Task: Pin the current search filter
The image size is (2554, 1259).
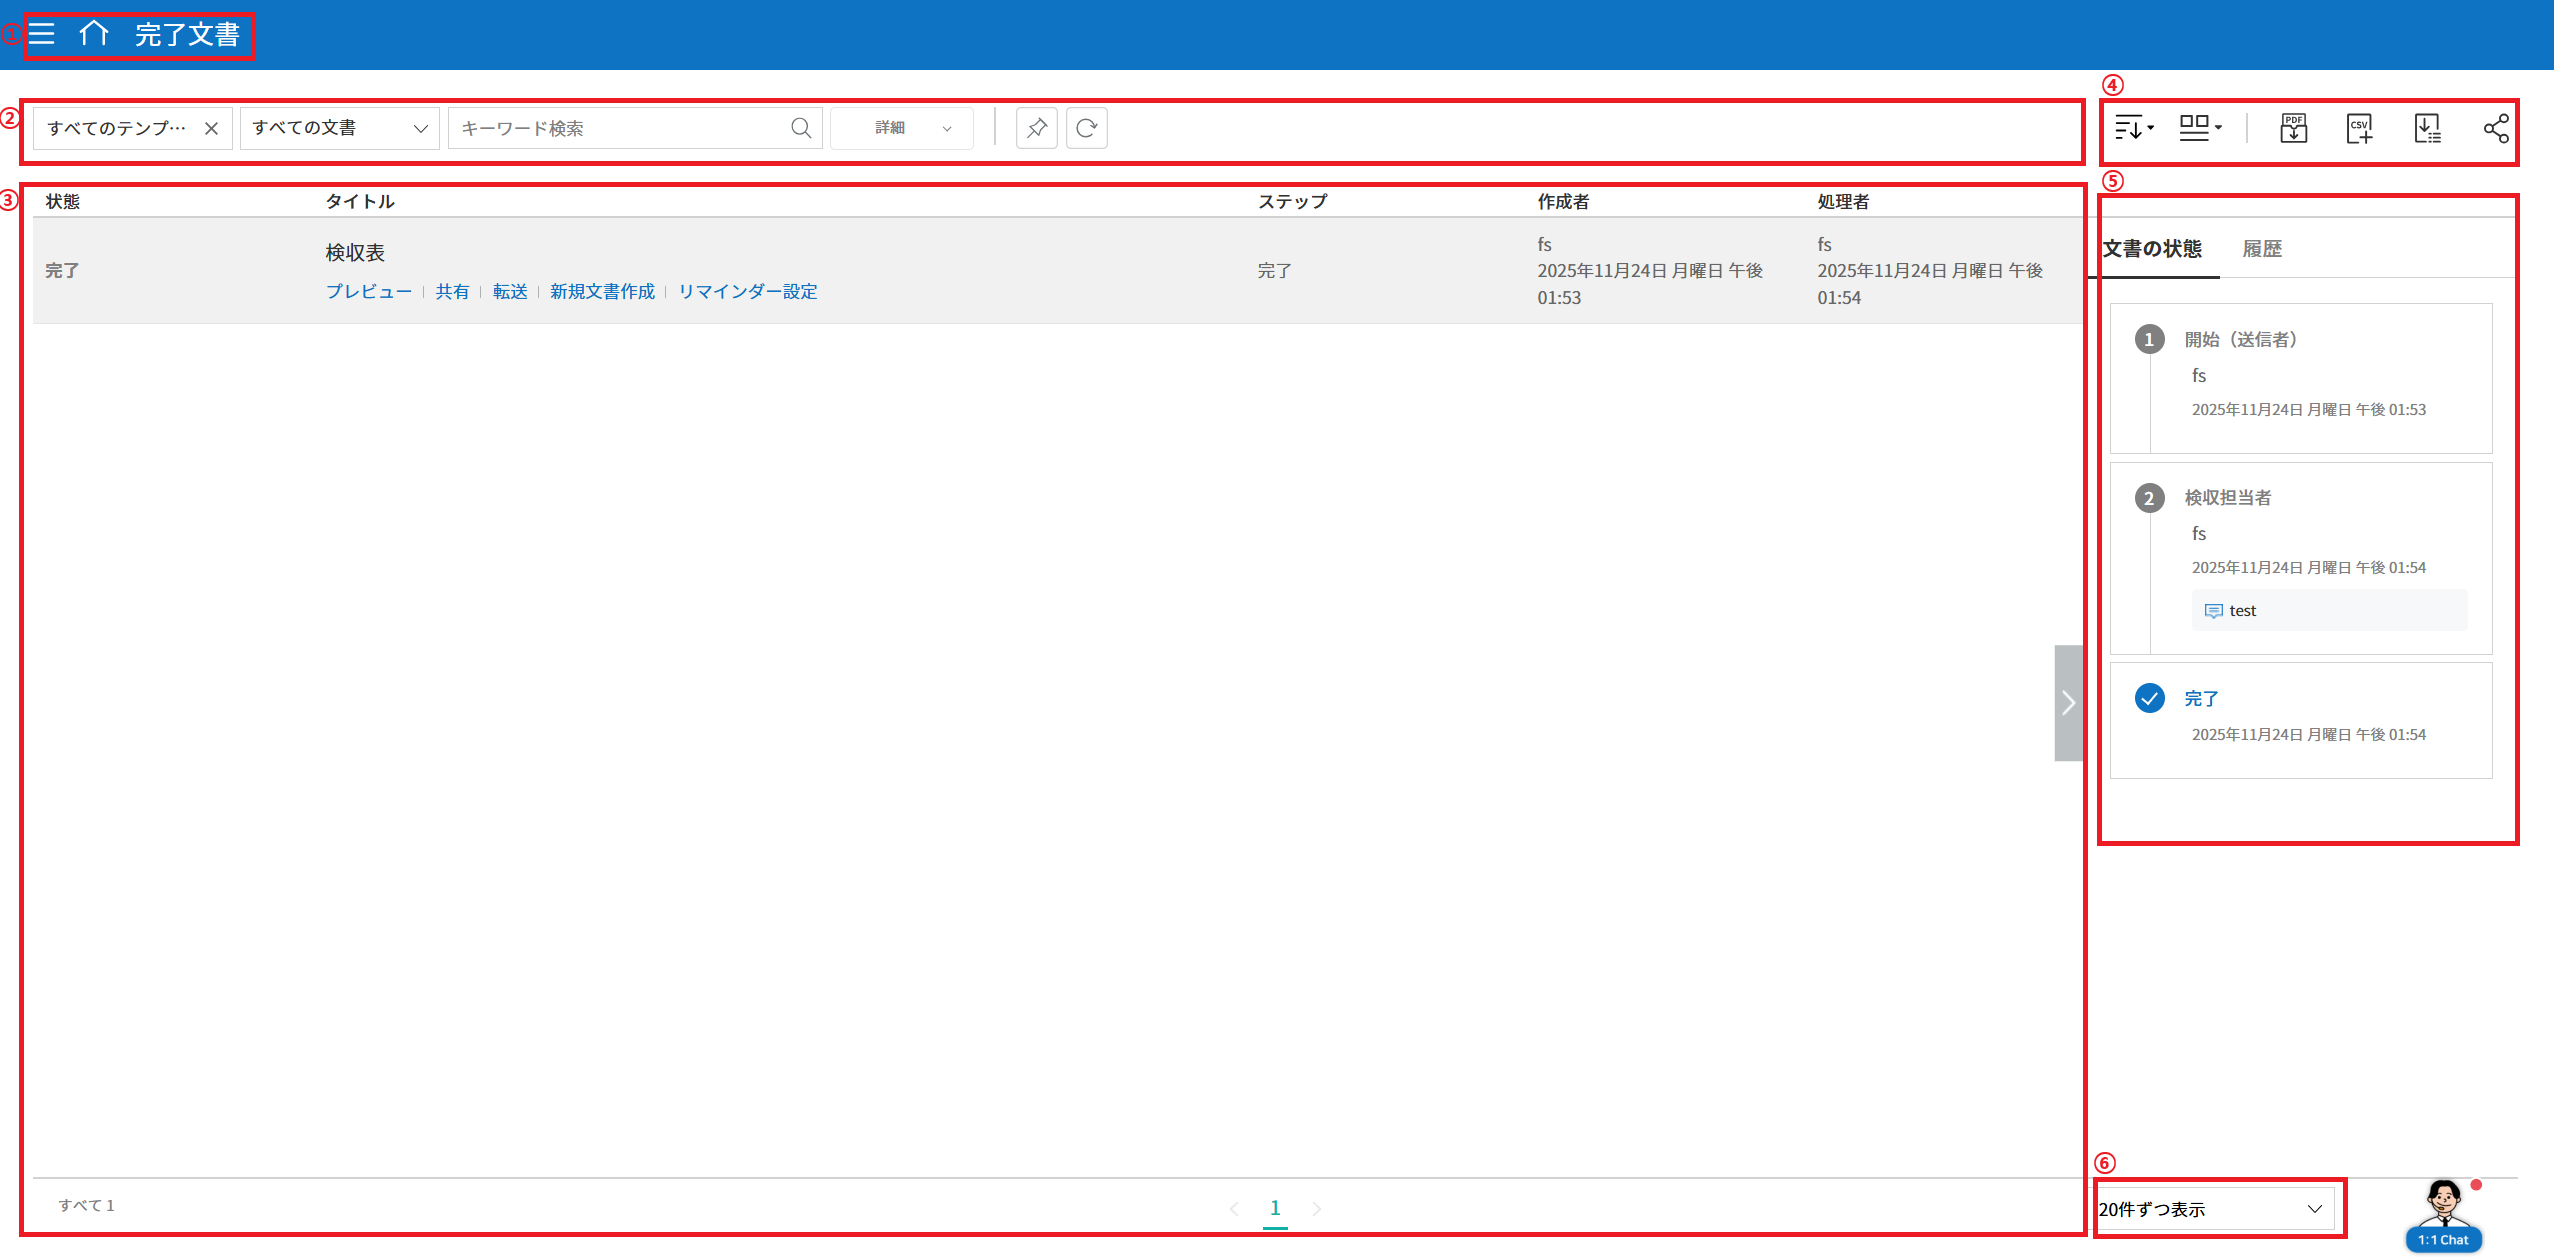Action: (1036, 128)
